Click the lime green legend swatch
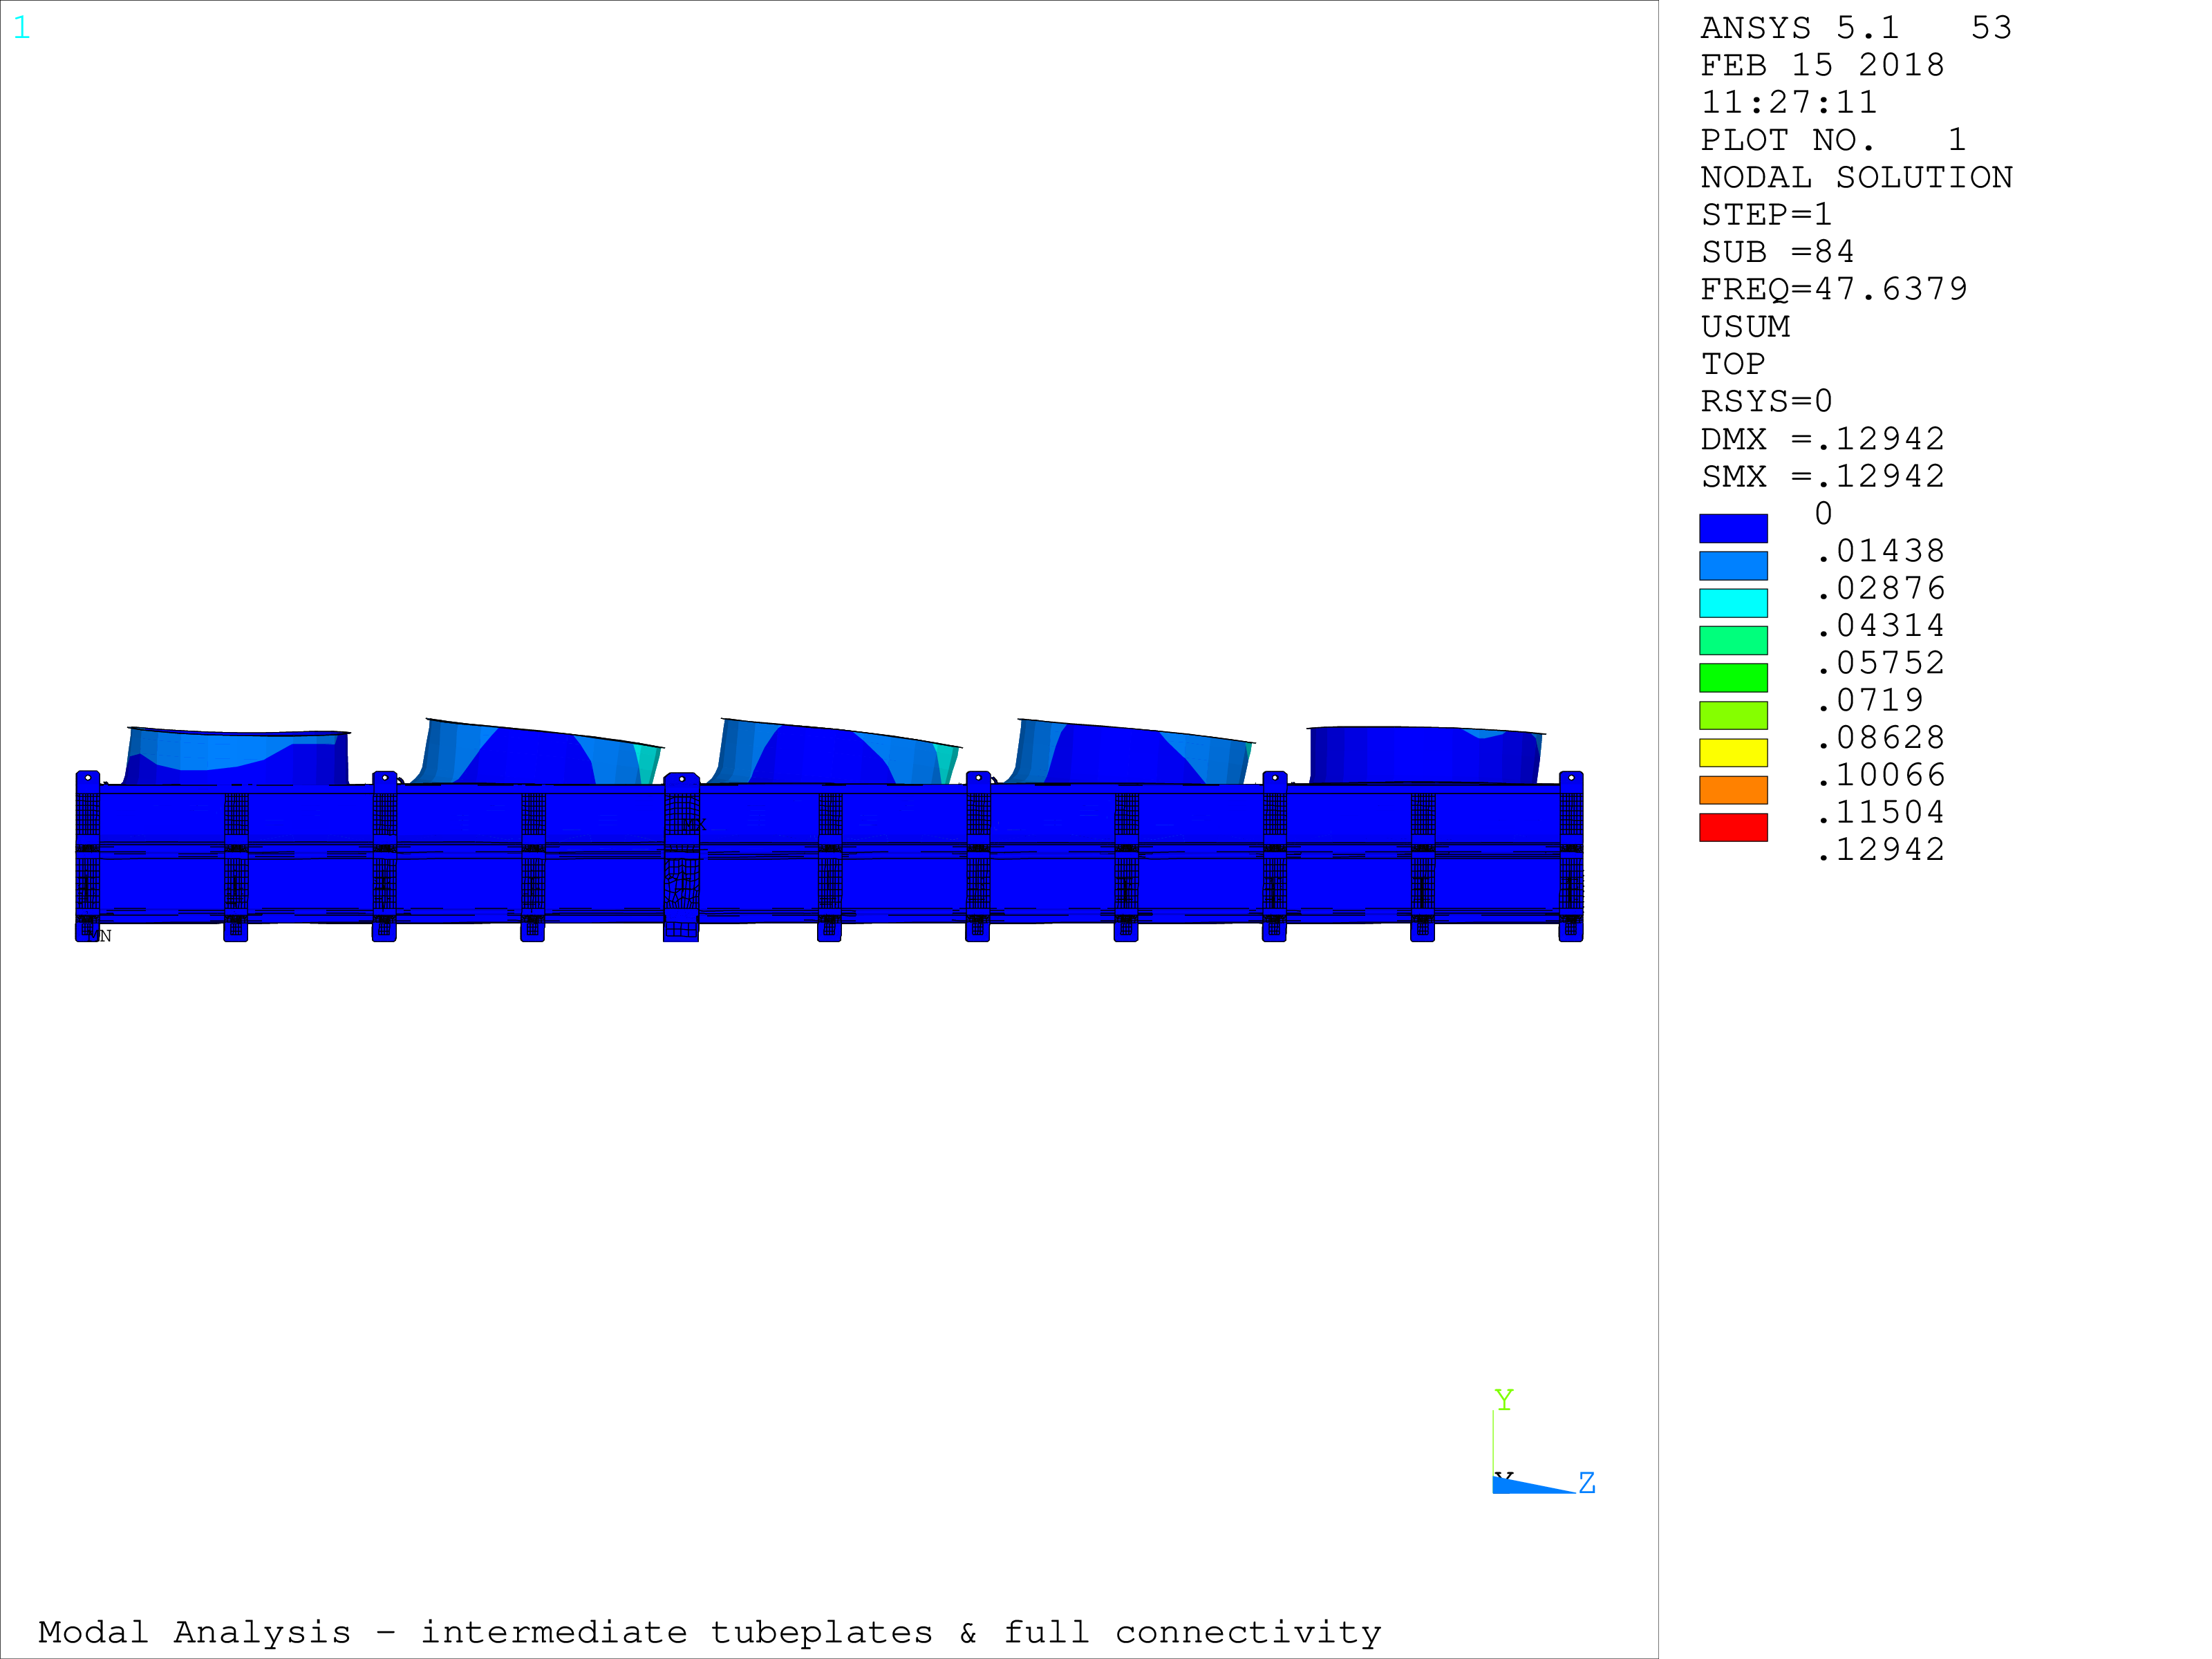The image size is (2212, 1659). [x=1733, y=715]
